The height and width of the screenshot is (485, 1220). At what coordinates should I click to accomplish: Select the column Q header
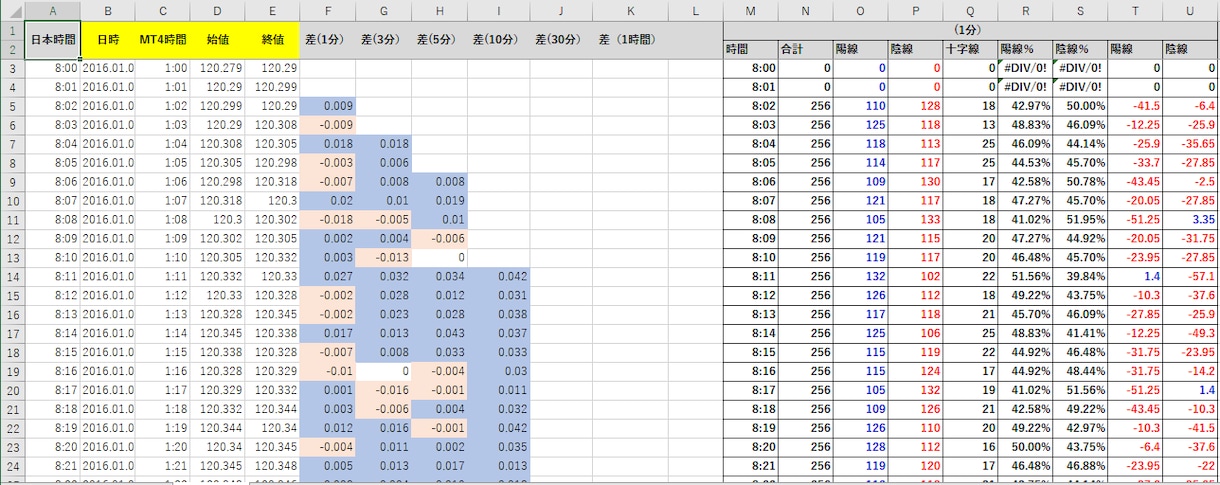(x=969, y=11)
